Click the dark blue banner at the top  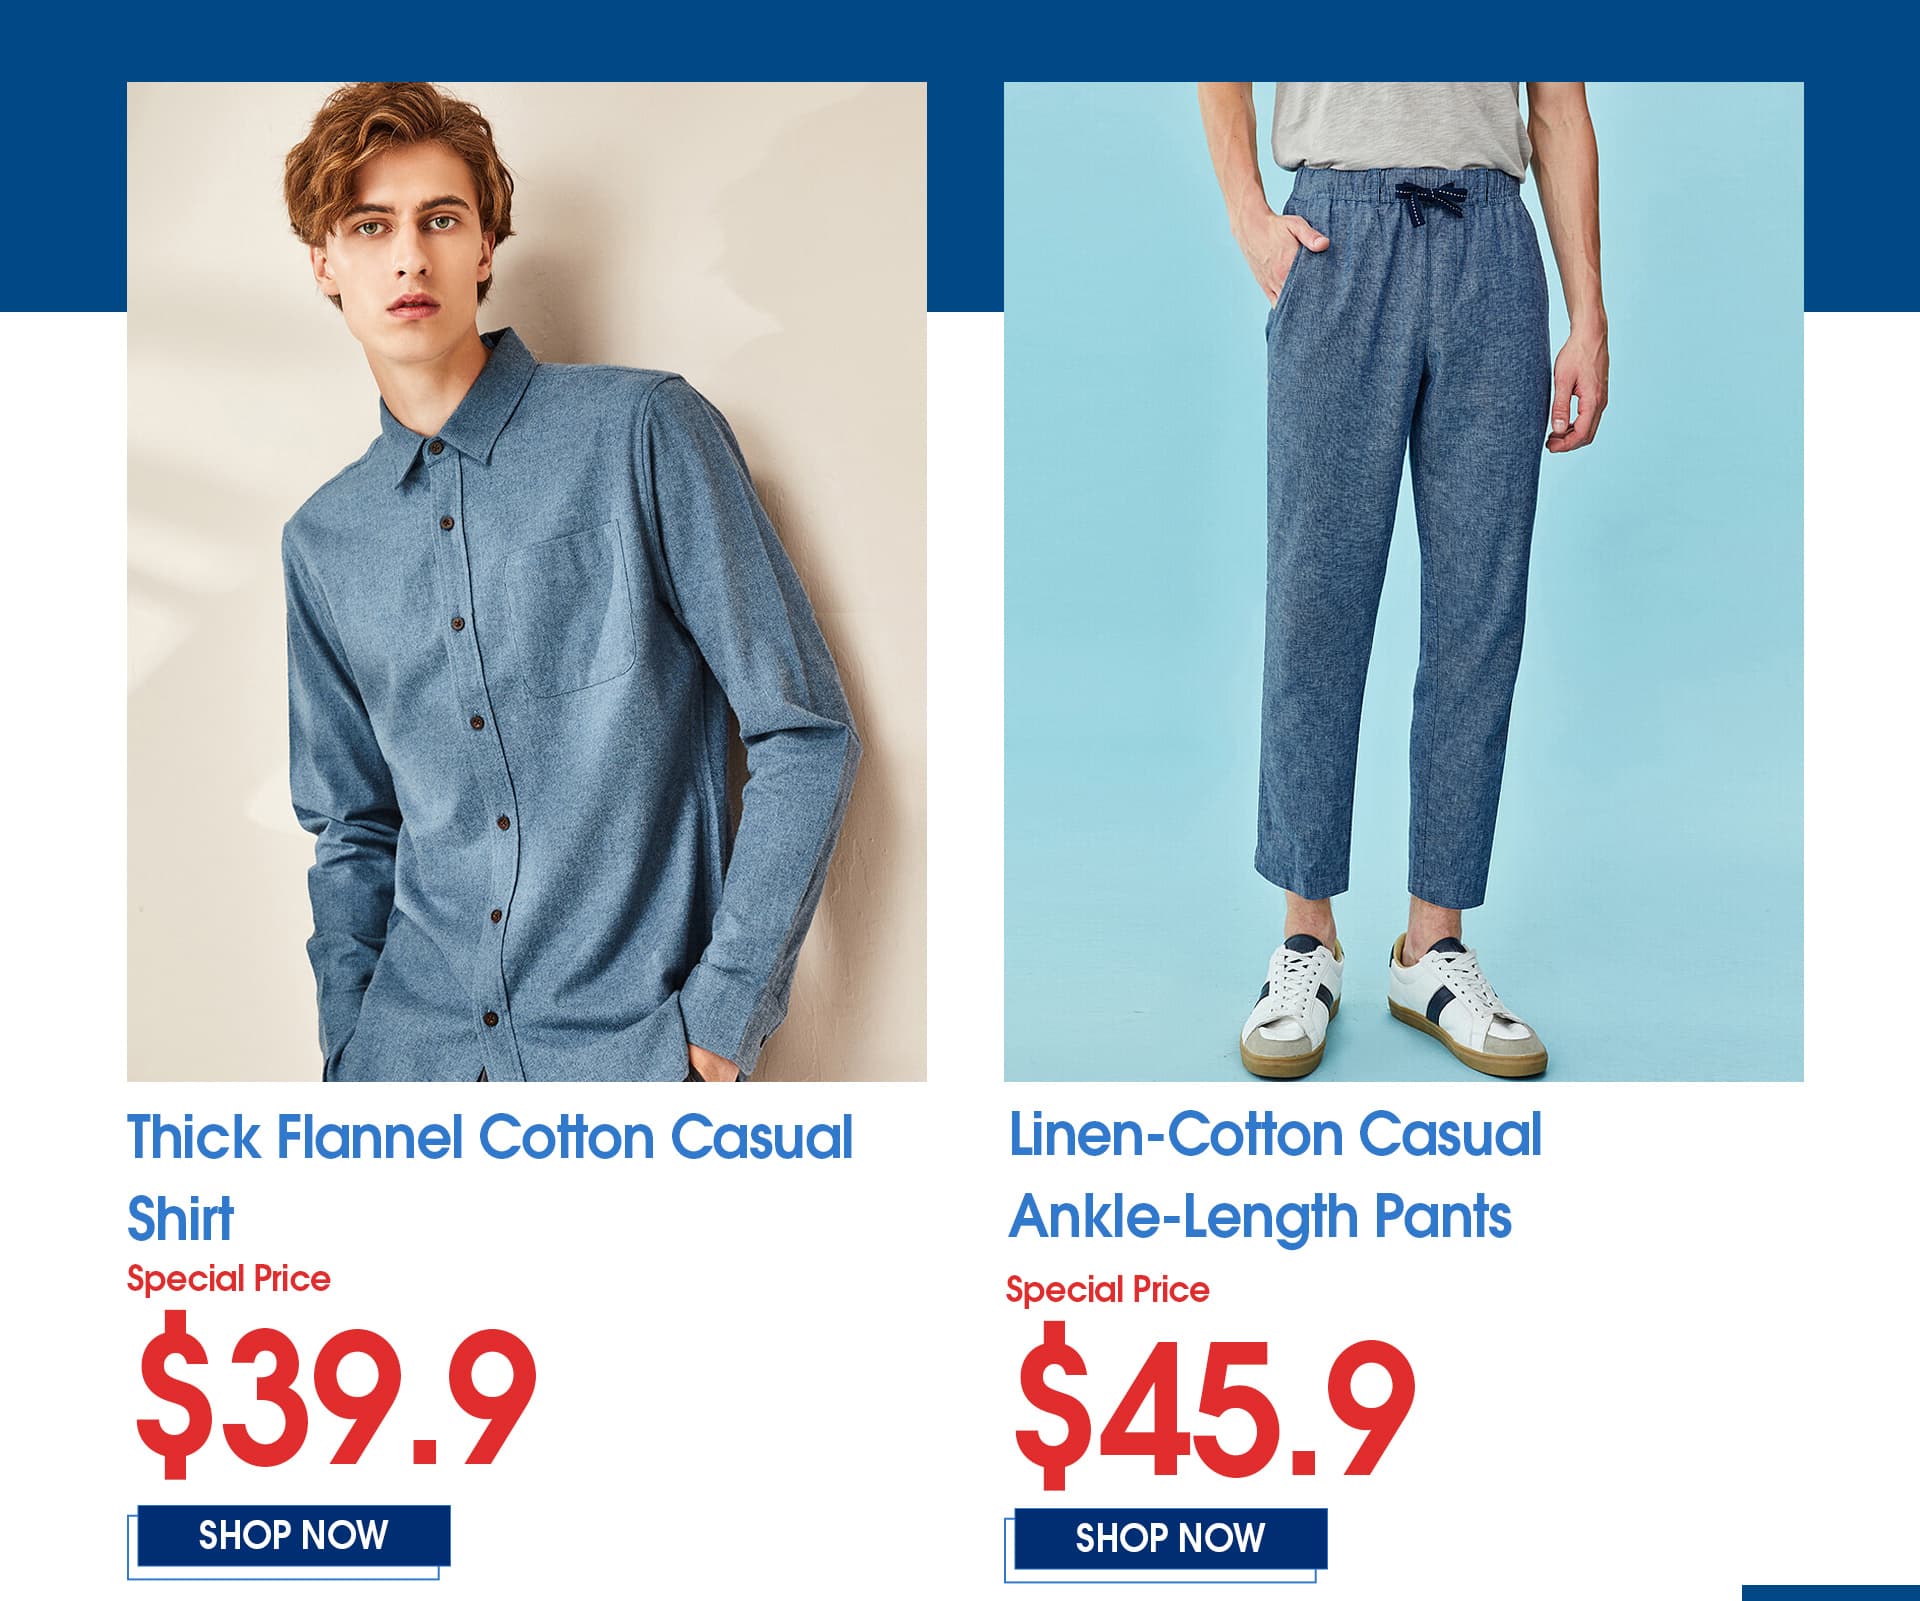(x=960, y=40)
